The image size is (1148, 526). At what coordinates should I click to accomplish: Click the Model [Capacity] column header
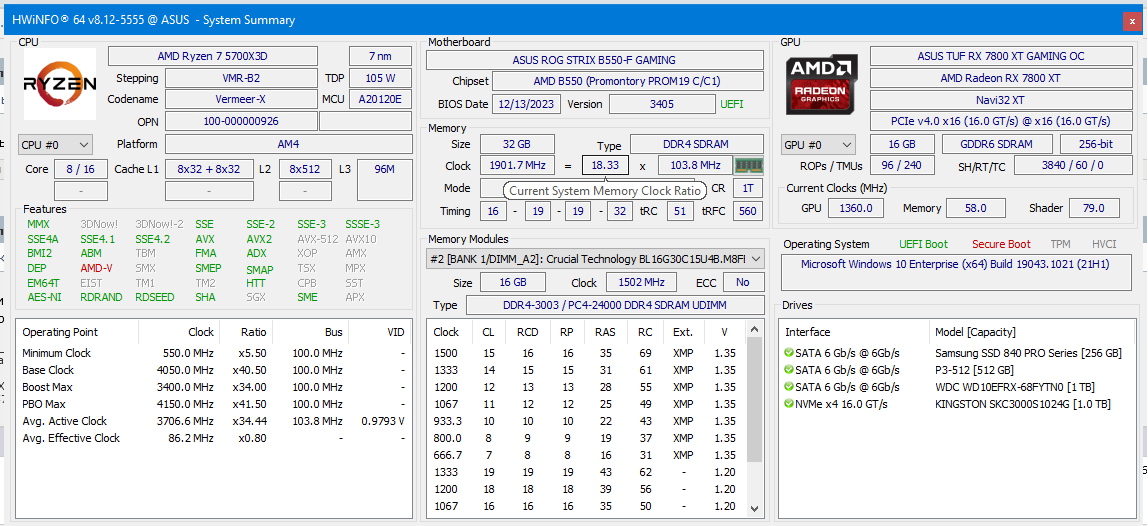pyautogui.click(x=975, y=332)
